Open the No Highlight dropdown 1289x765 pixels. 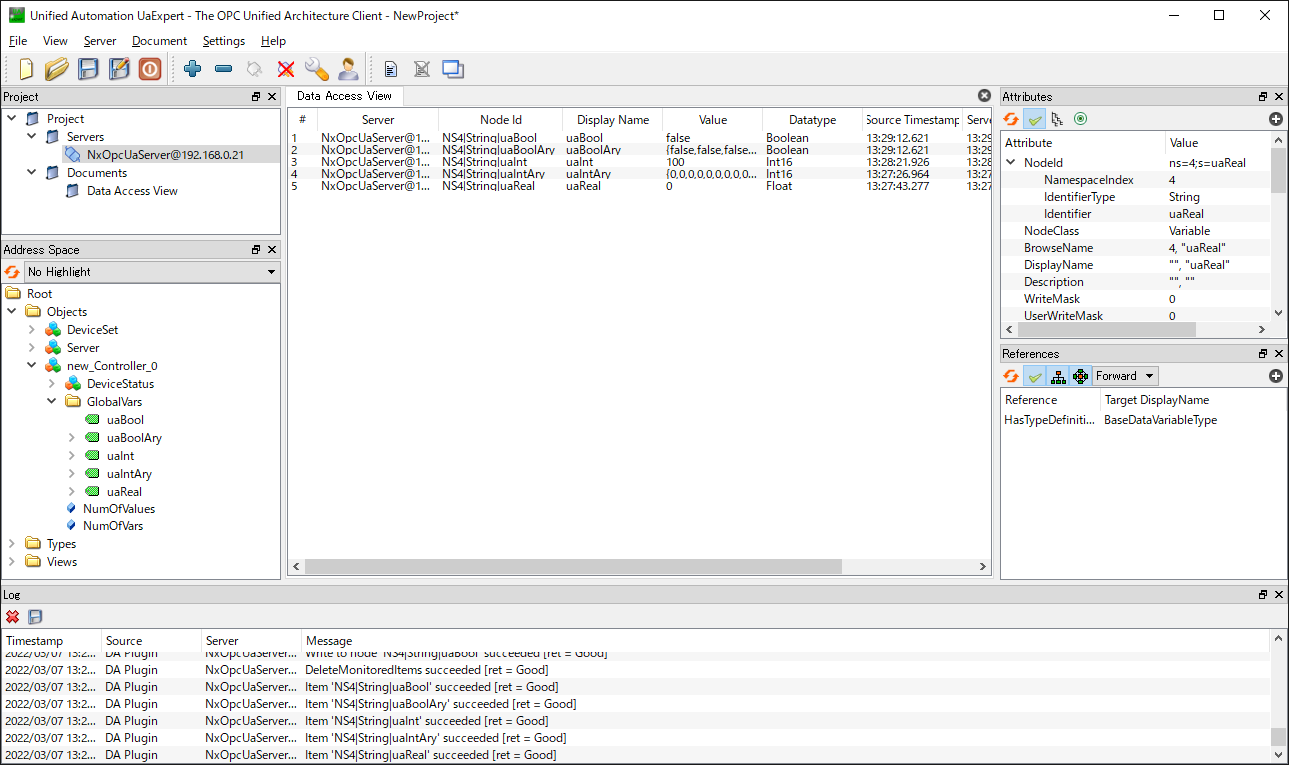pyautogui.click(x=152, y=272)
